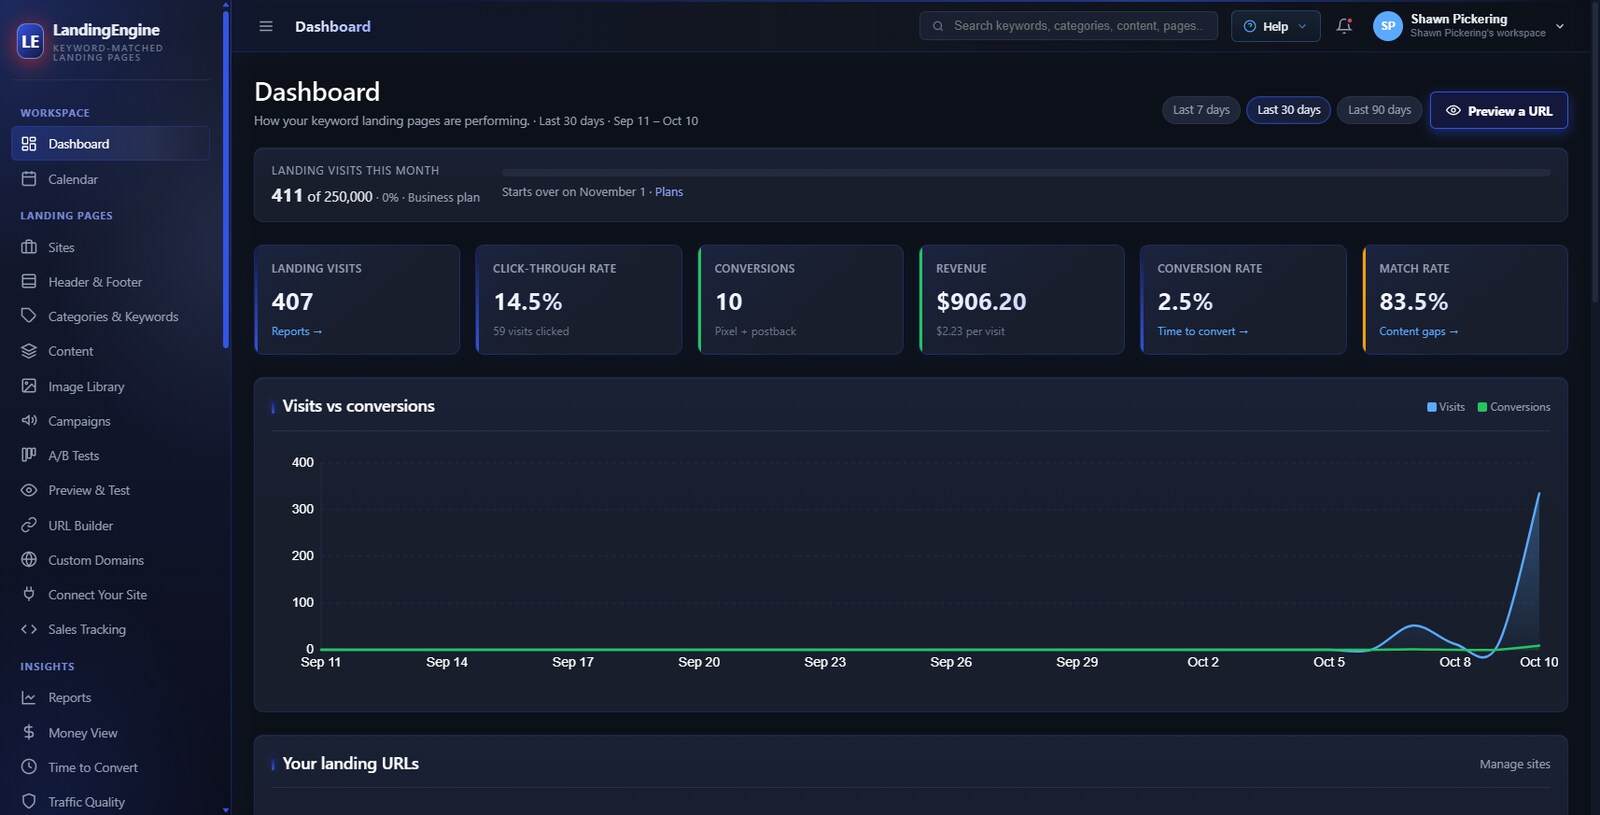
Task: Open A/B Tests in the sidebar
Action: [x=110, y=455]
